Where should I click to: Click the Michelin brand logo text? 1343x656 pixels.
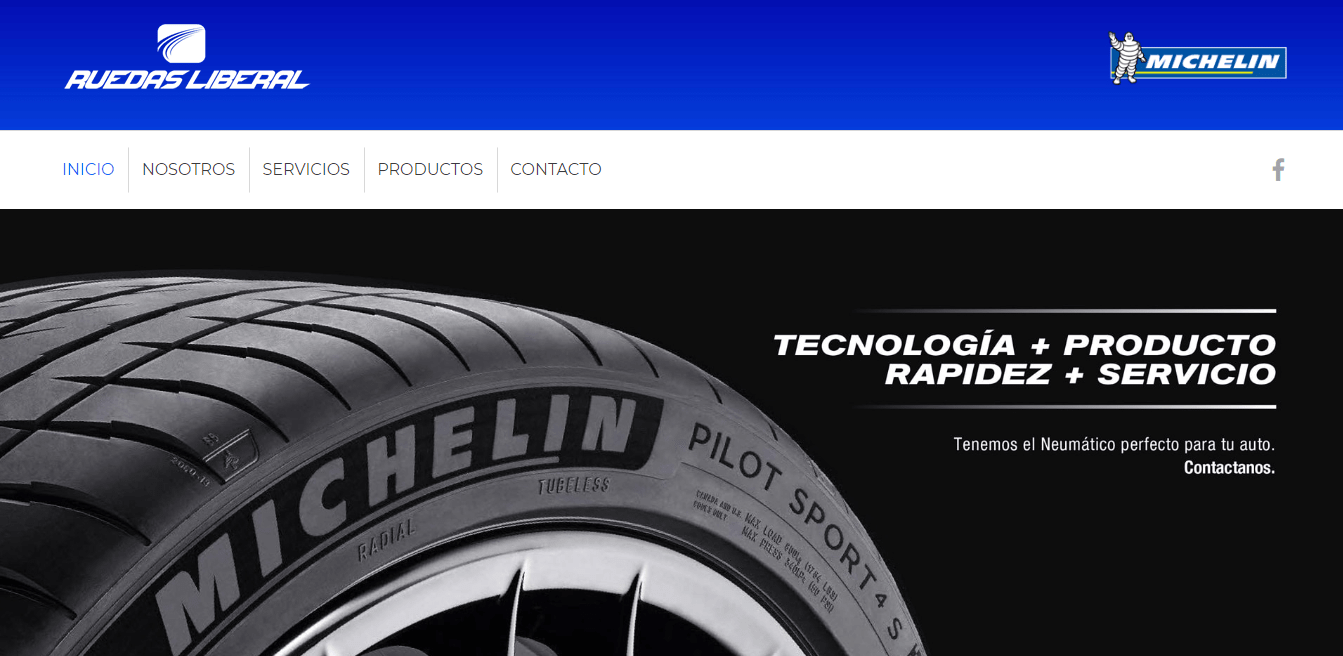pyautogui.click(x=1213, y=62)
